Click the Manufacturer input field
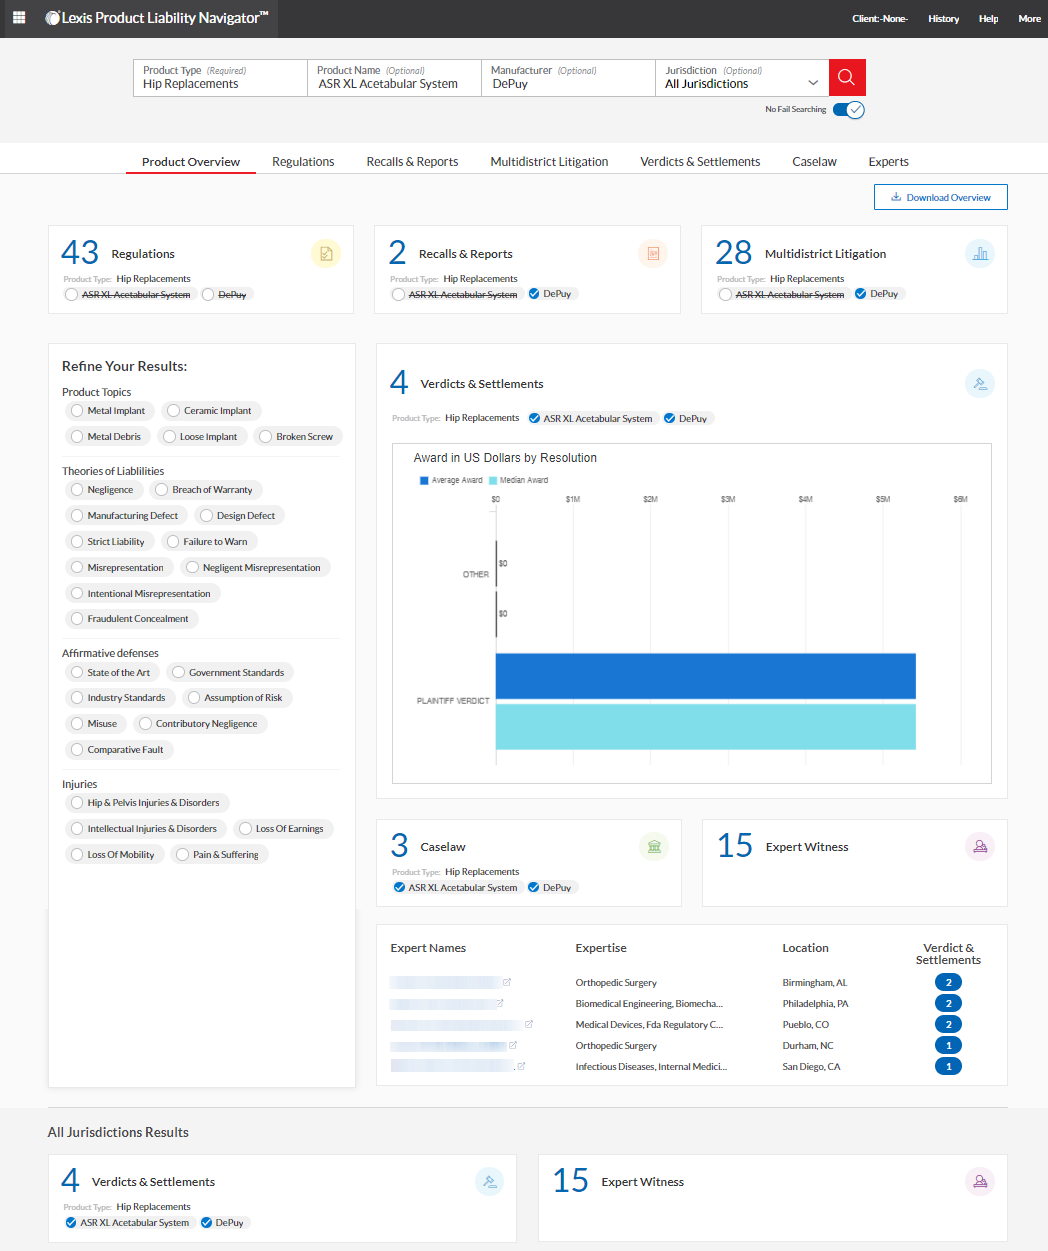The image size is (1048, 1251). tap(568, 78)
